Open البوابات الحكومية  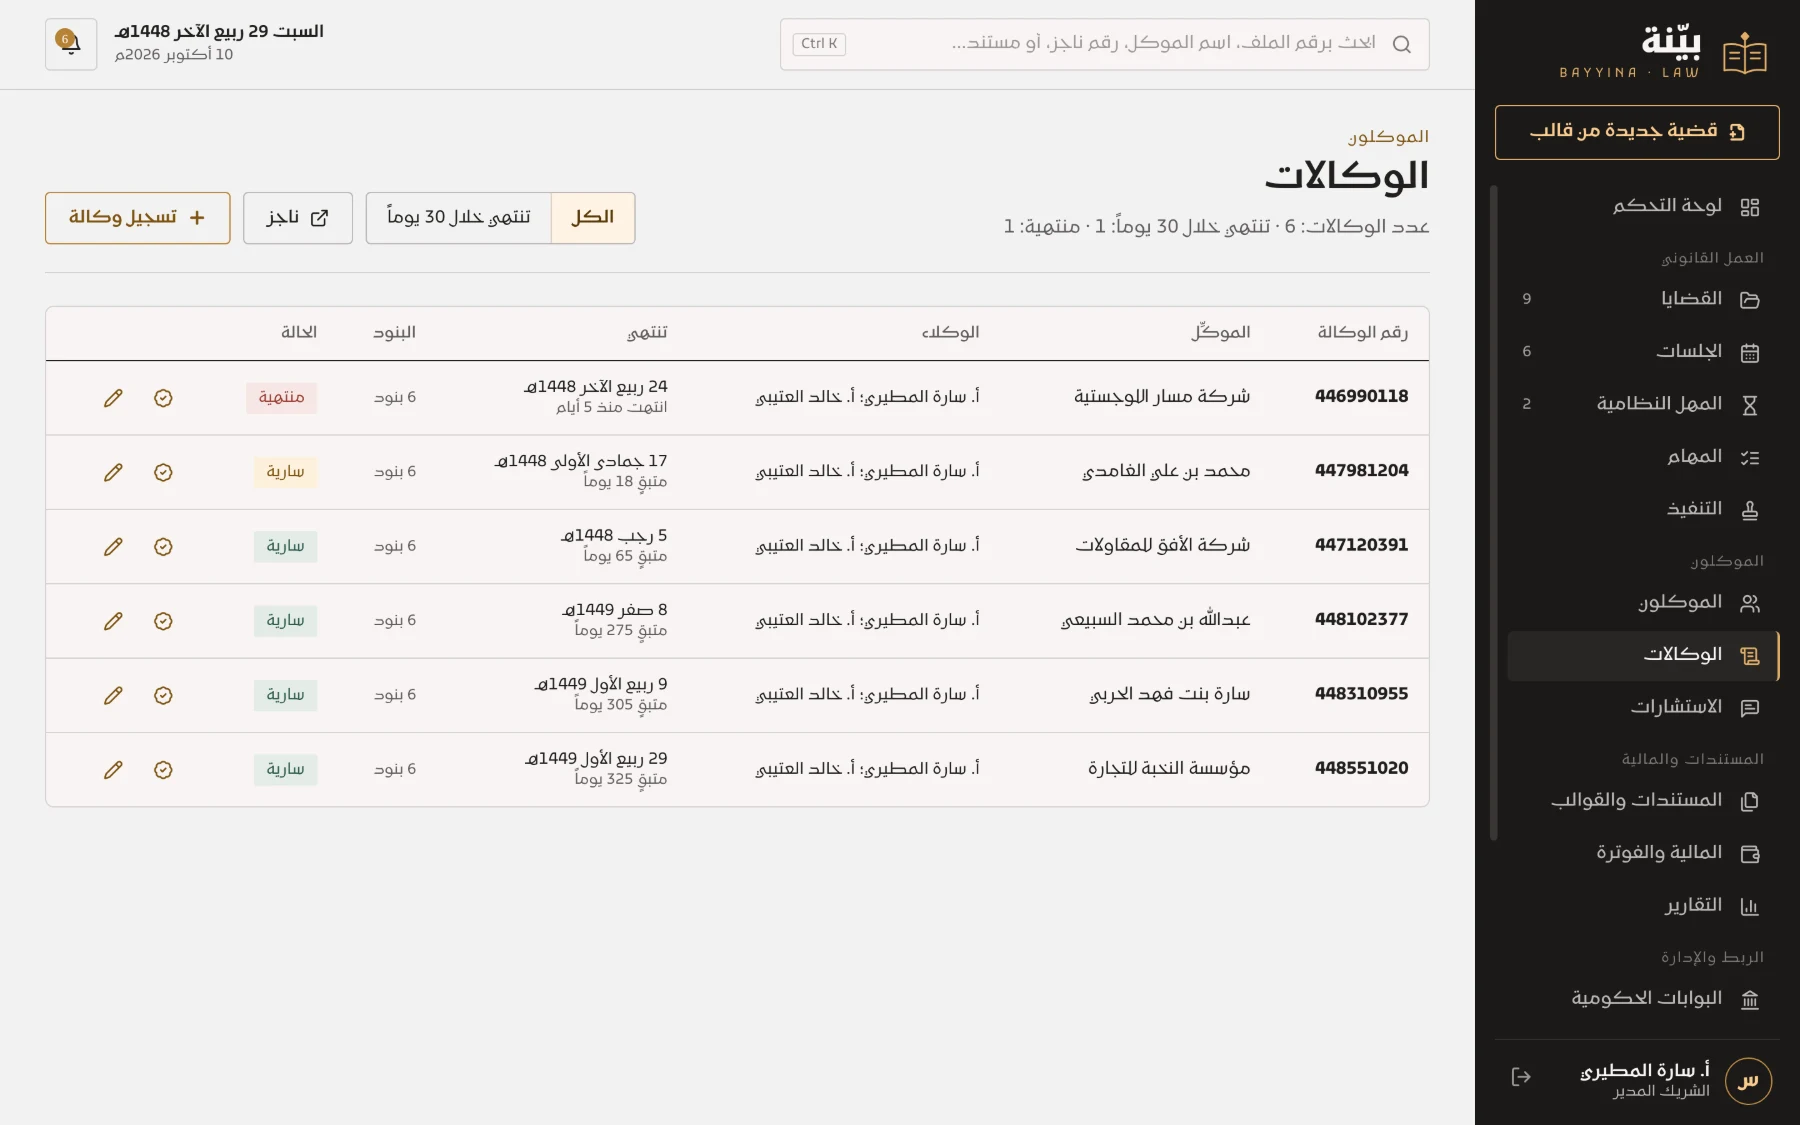pos(1642,998)
